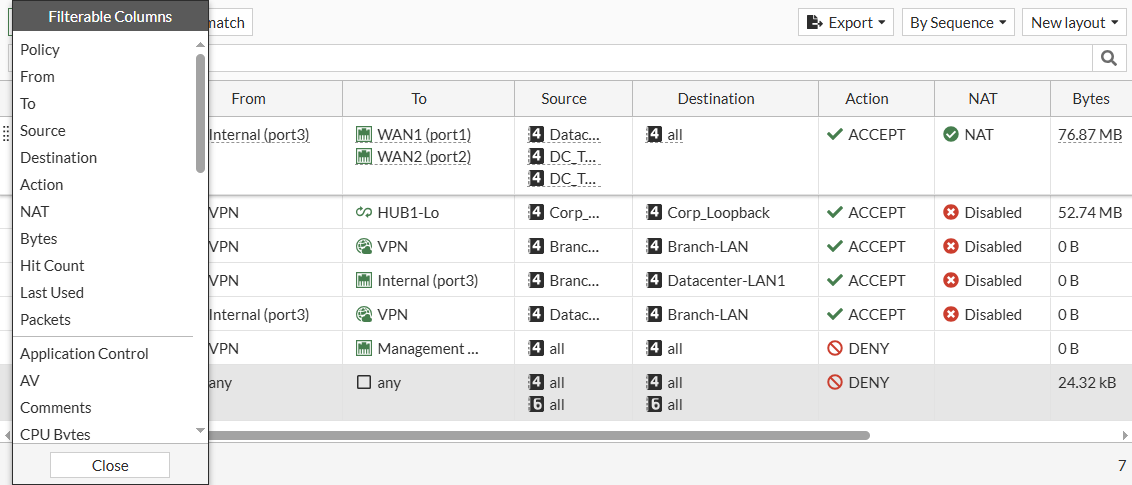
Task: Click the WAN2 (port2) interface icon
Action: [x=364, y=157]
